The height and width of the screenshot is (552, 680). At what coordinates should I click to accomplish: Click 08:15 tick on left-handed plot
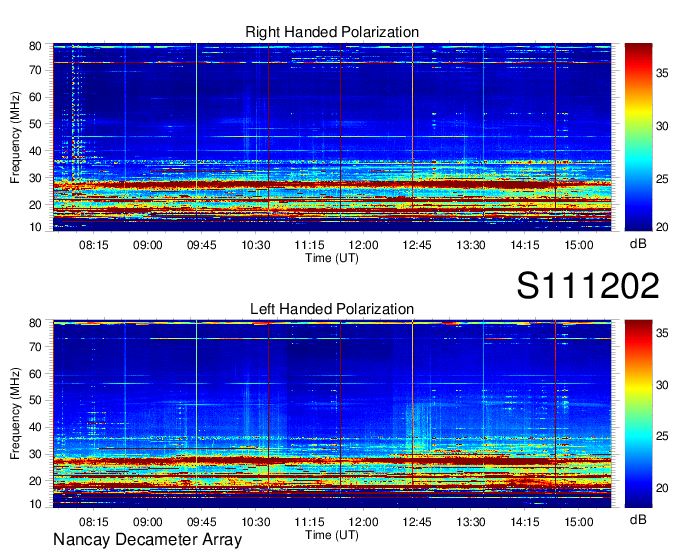pyautogui.click(x=93, y=521)
